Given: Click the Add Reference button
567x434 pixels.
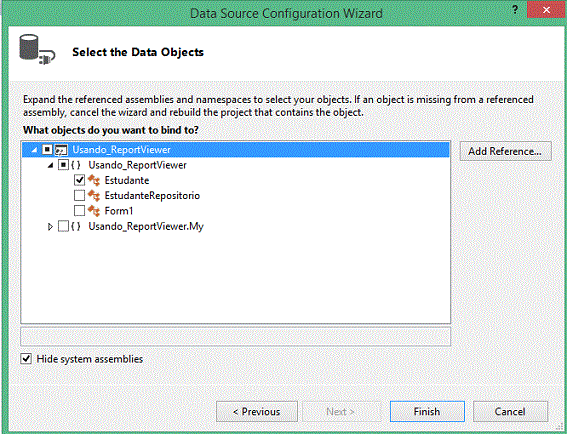Looking at the screenshot, I should (506, 151).
